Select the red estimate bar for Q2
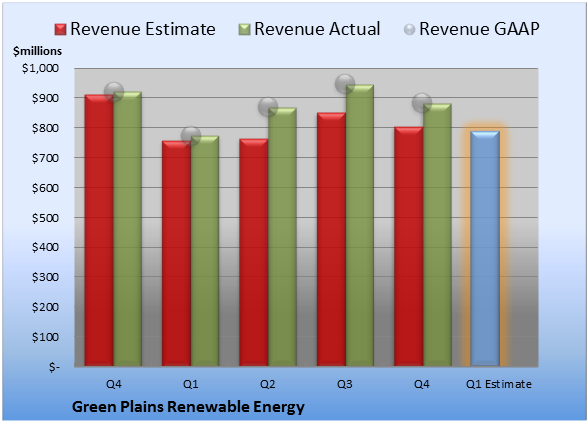This screenshot has height=422, width=588. click(x=254, y=252)
